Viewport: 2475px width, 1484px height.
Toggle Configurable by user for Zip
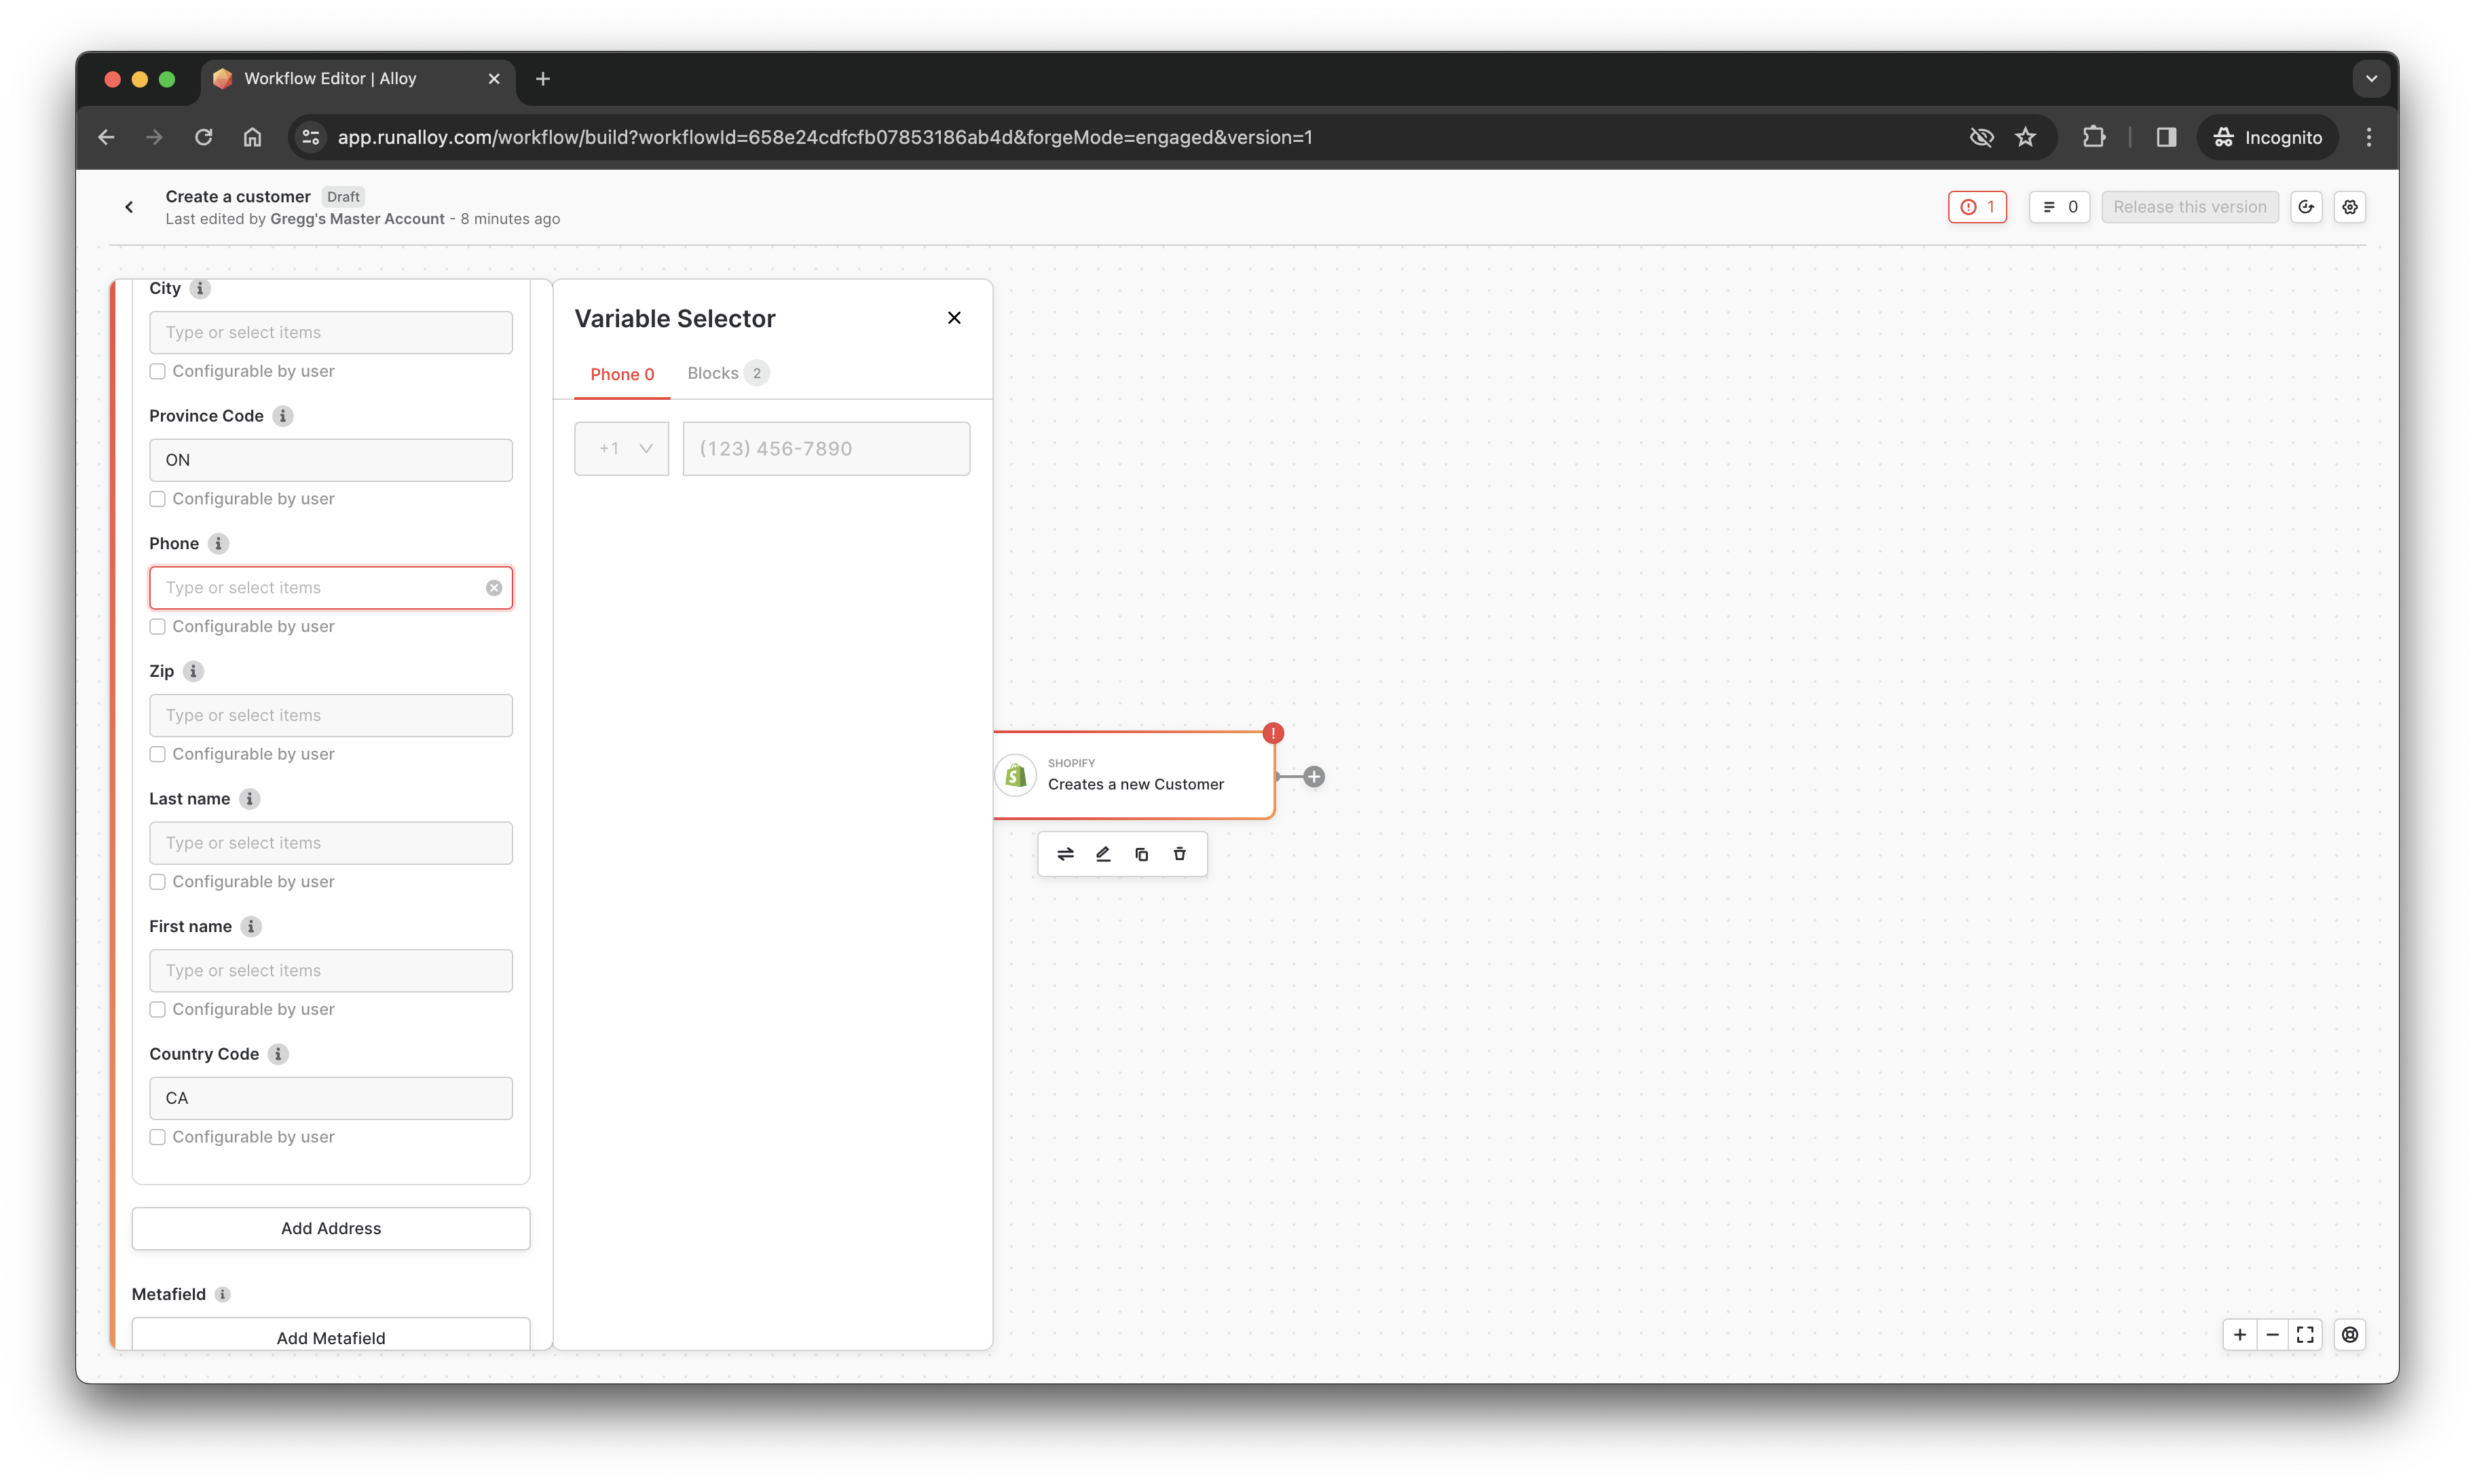pos(157,754)
